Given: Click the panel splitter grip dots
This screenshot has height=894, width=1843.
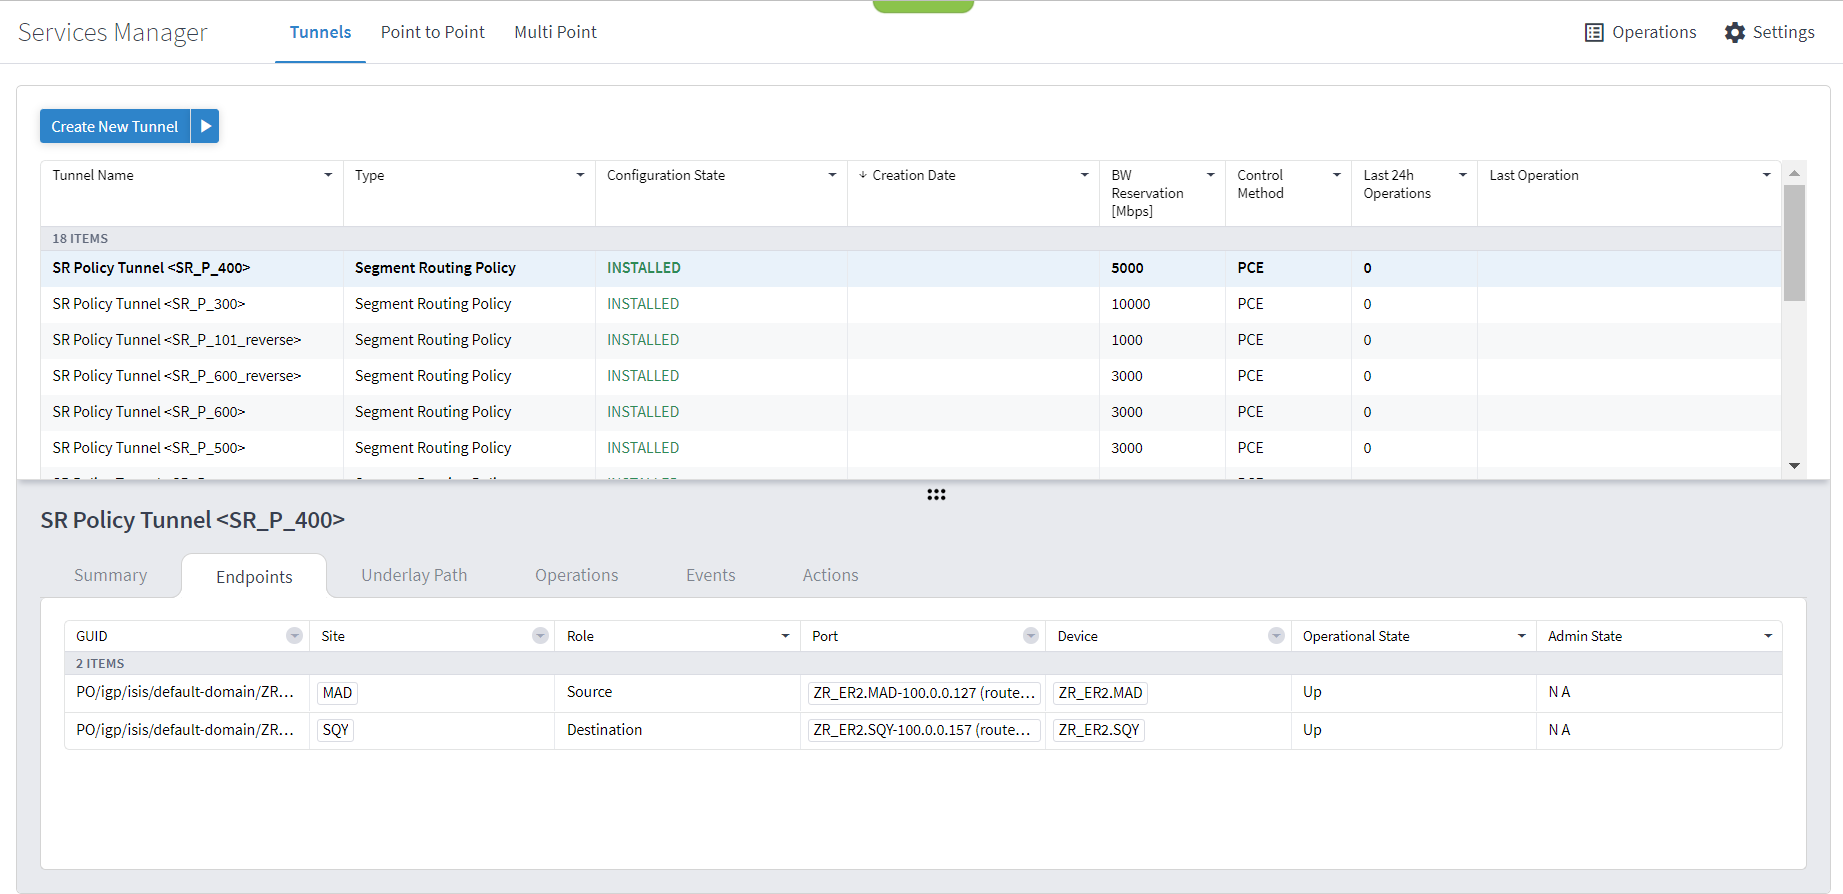Looking at the screenshot, I should 936,494.
